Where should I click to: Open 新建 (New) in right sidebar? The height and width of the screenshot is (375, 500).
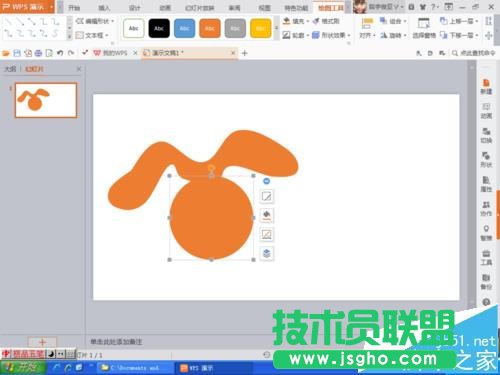[486, 87]
